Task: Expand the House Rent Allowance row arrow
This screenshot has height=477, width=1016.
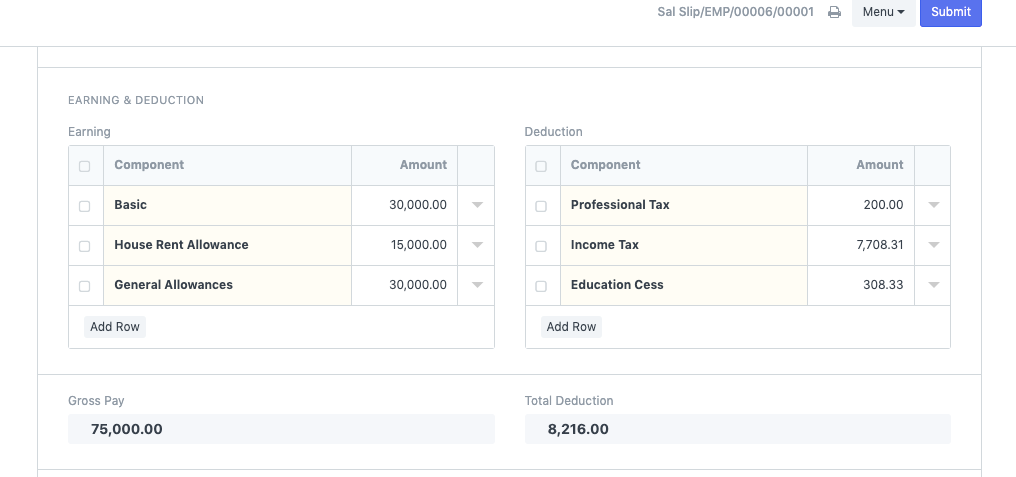Action: coord(476,245)
